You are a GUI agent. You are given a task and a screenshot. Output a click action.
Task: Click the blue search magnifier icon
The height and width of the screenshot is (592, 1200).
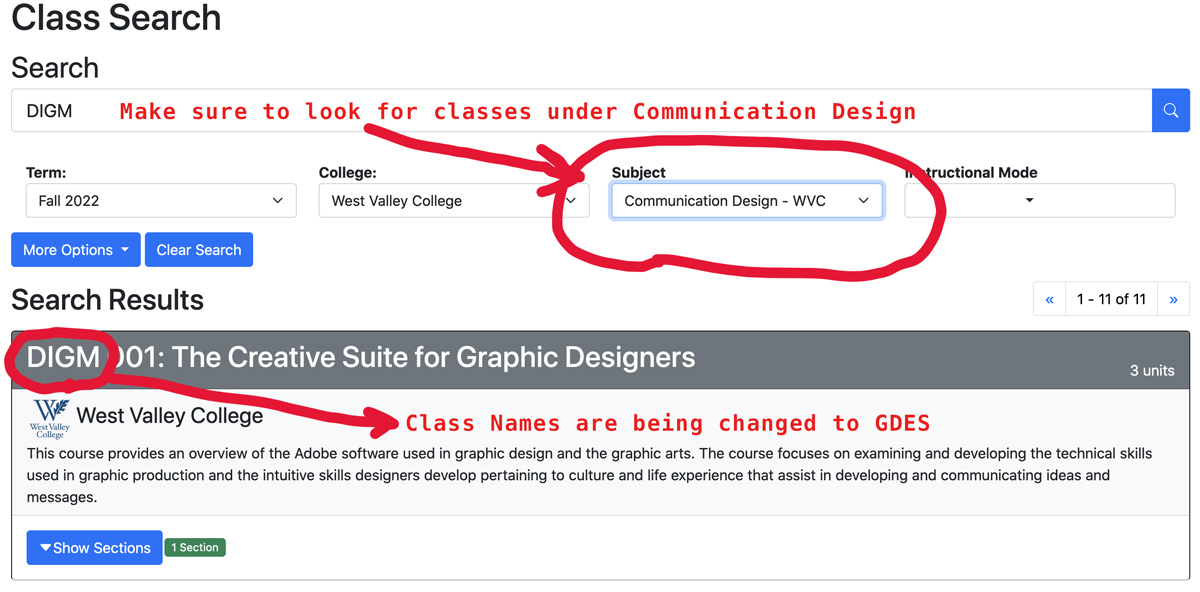click(1170, 110)
